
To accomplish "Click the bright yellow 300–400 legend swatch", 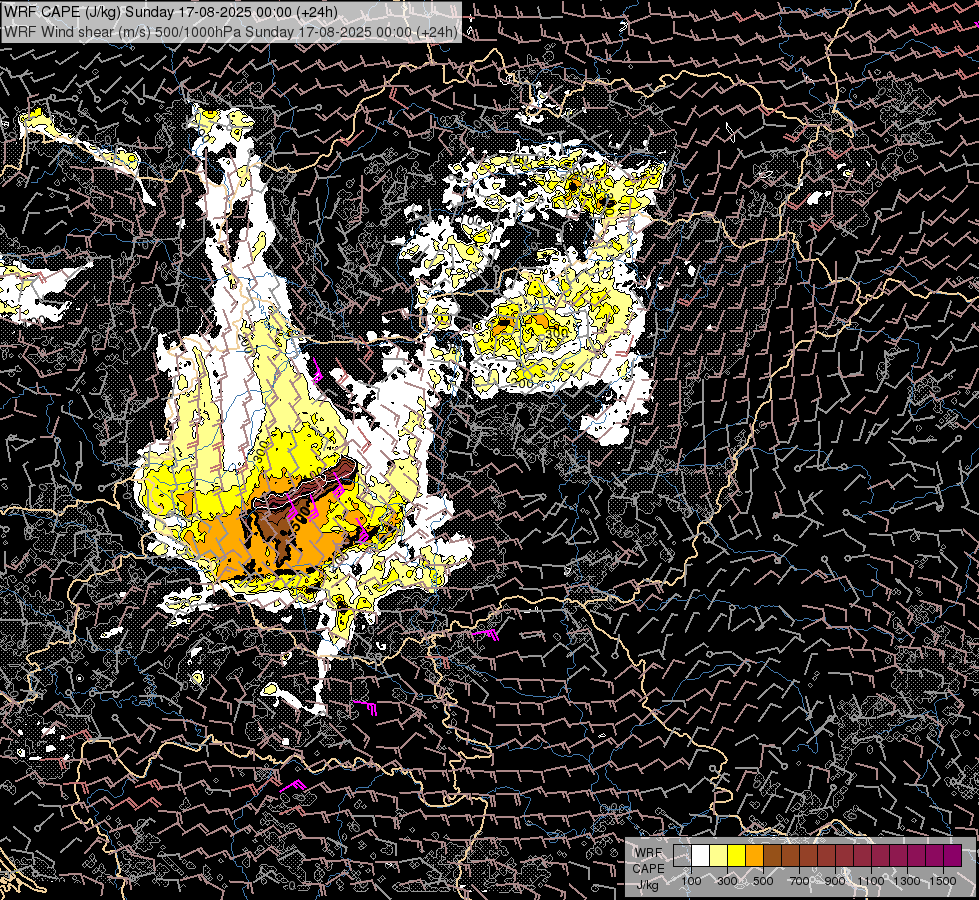I will (737, 855).
